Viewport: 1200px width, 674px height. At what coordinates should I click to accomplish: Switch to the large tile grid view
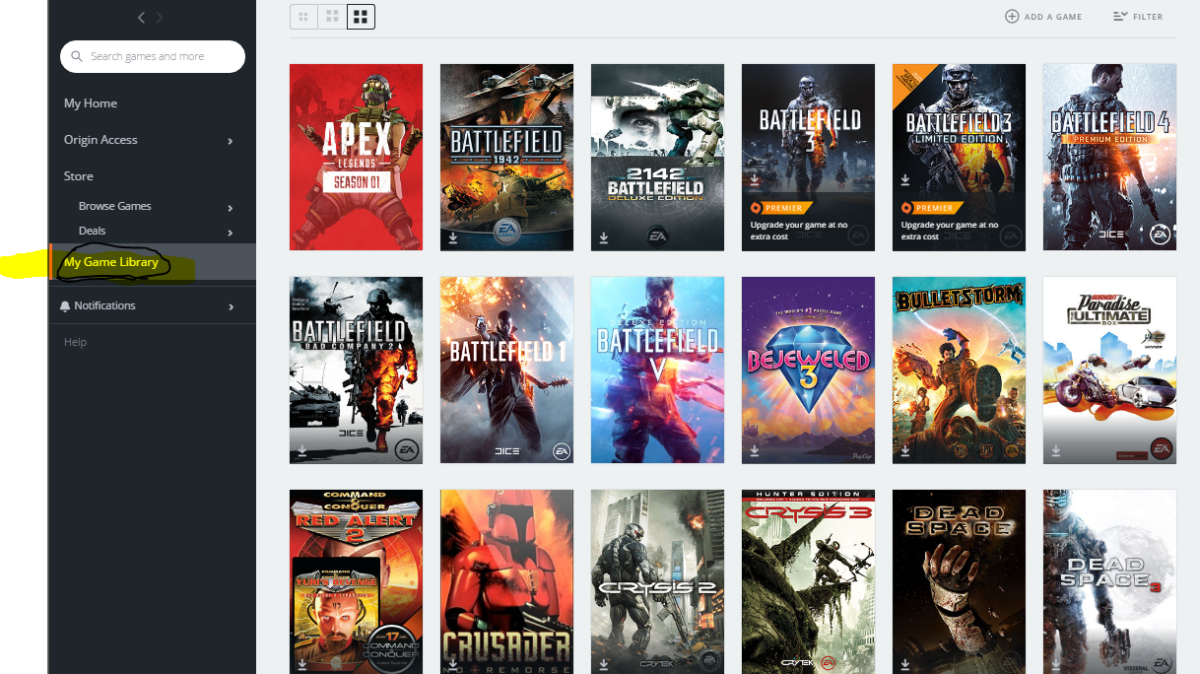(361, 17)
